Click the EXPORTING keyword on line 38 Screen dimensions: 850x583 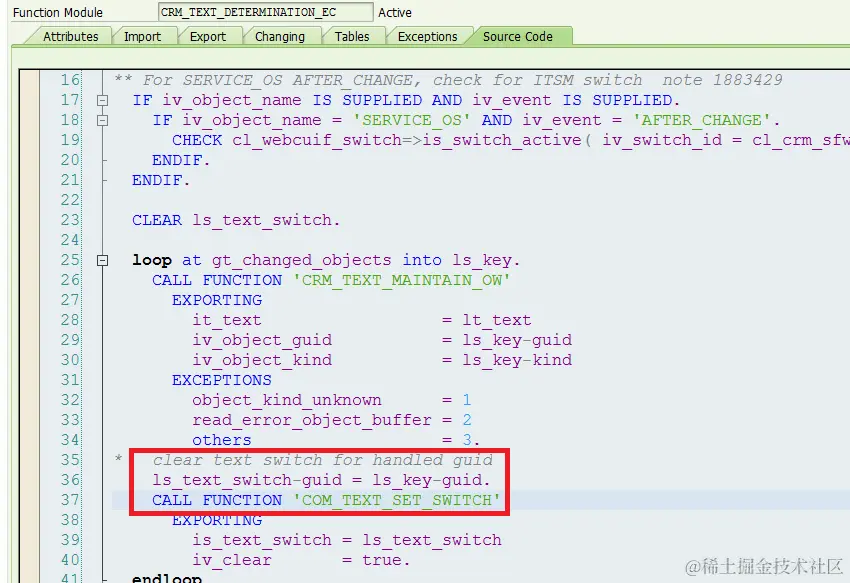(217, 520)
